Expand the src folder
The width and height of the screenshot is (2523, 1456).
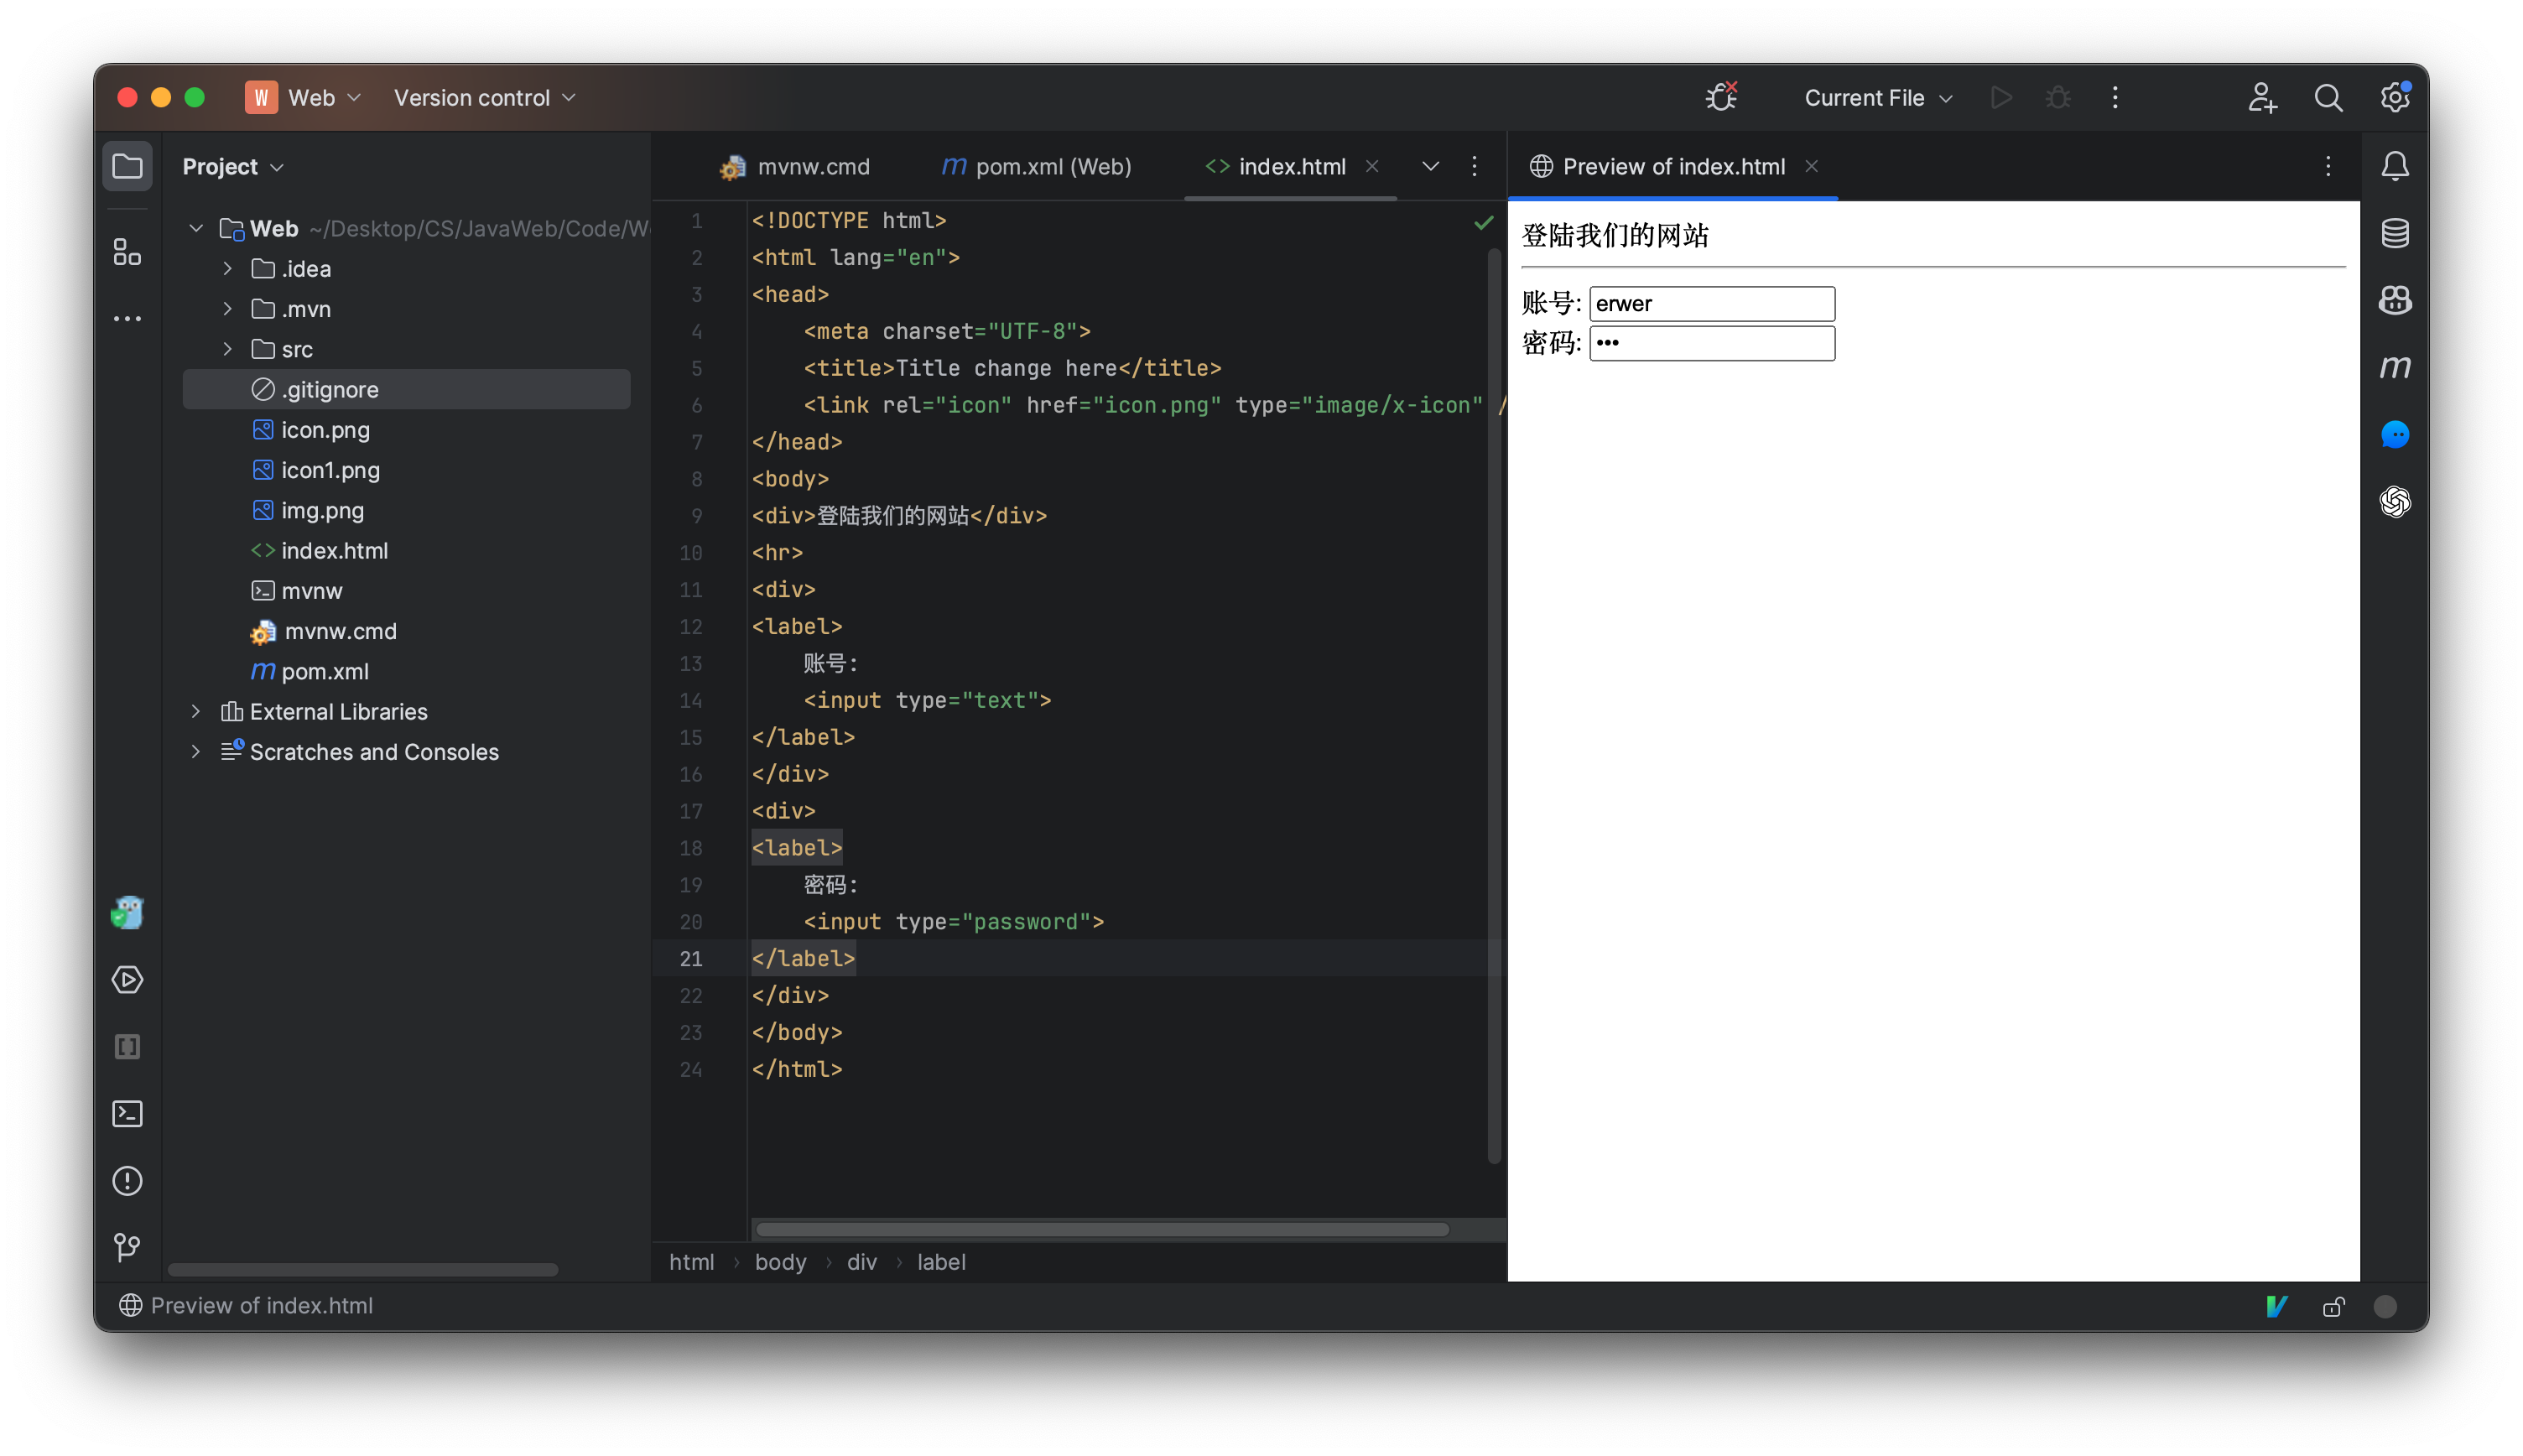pos(227,348)
